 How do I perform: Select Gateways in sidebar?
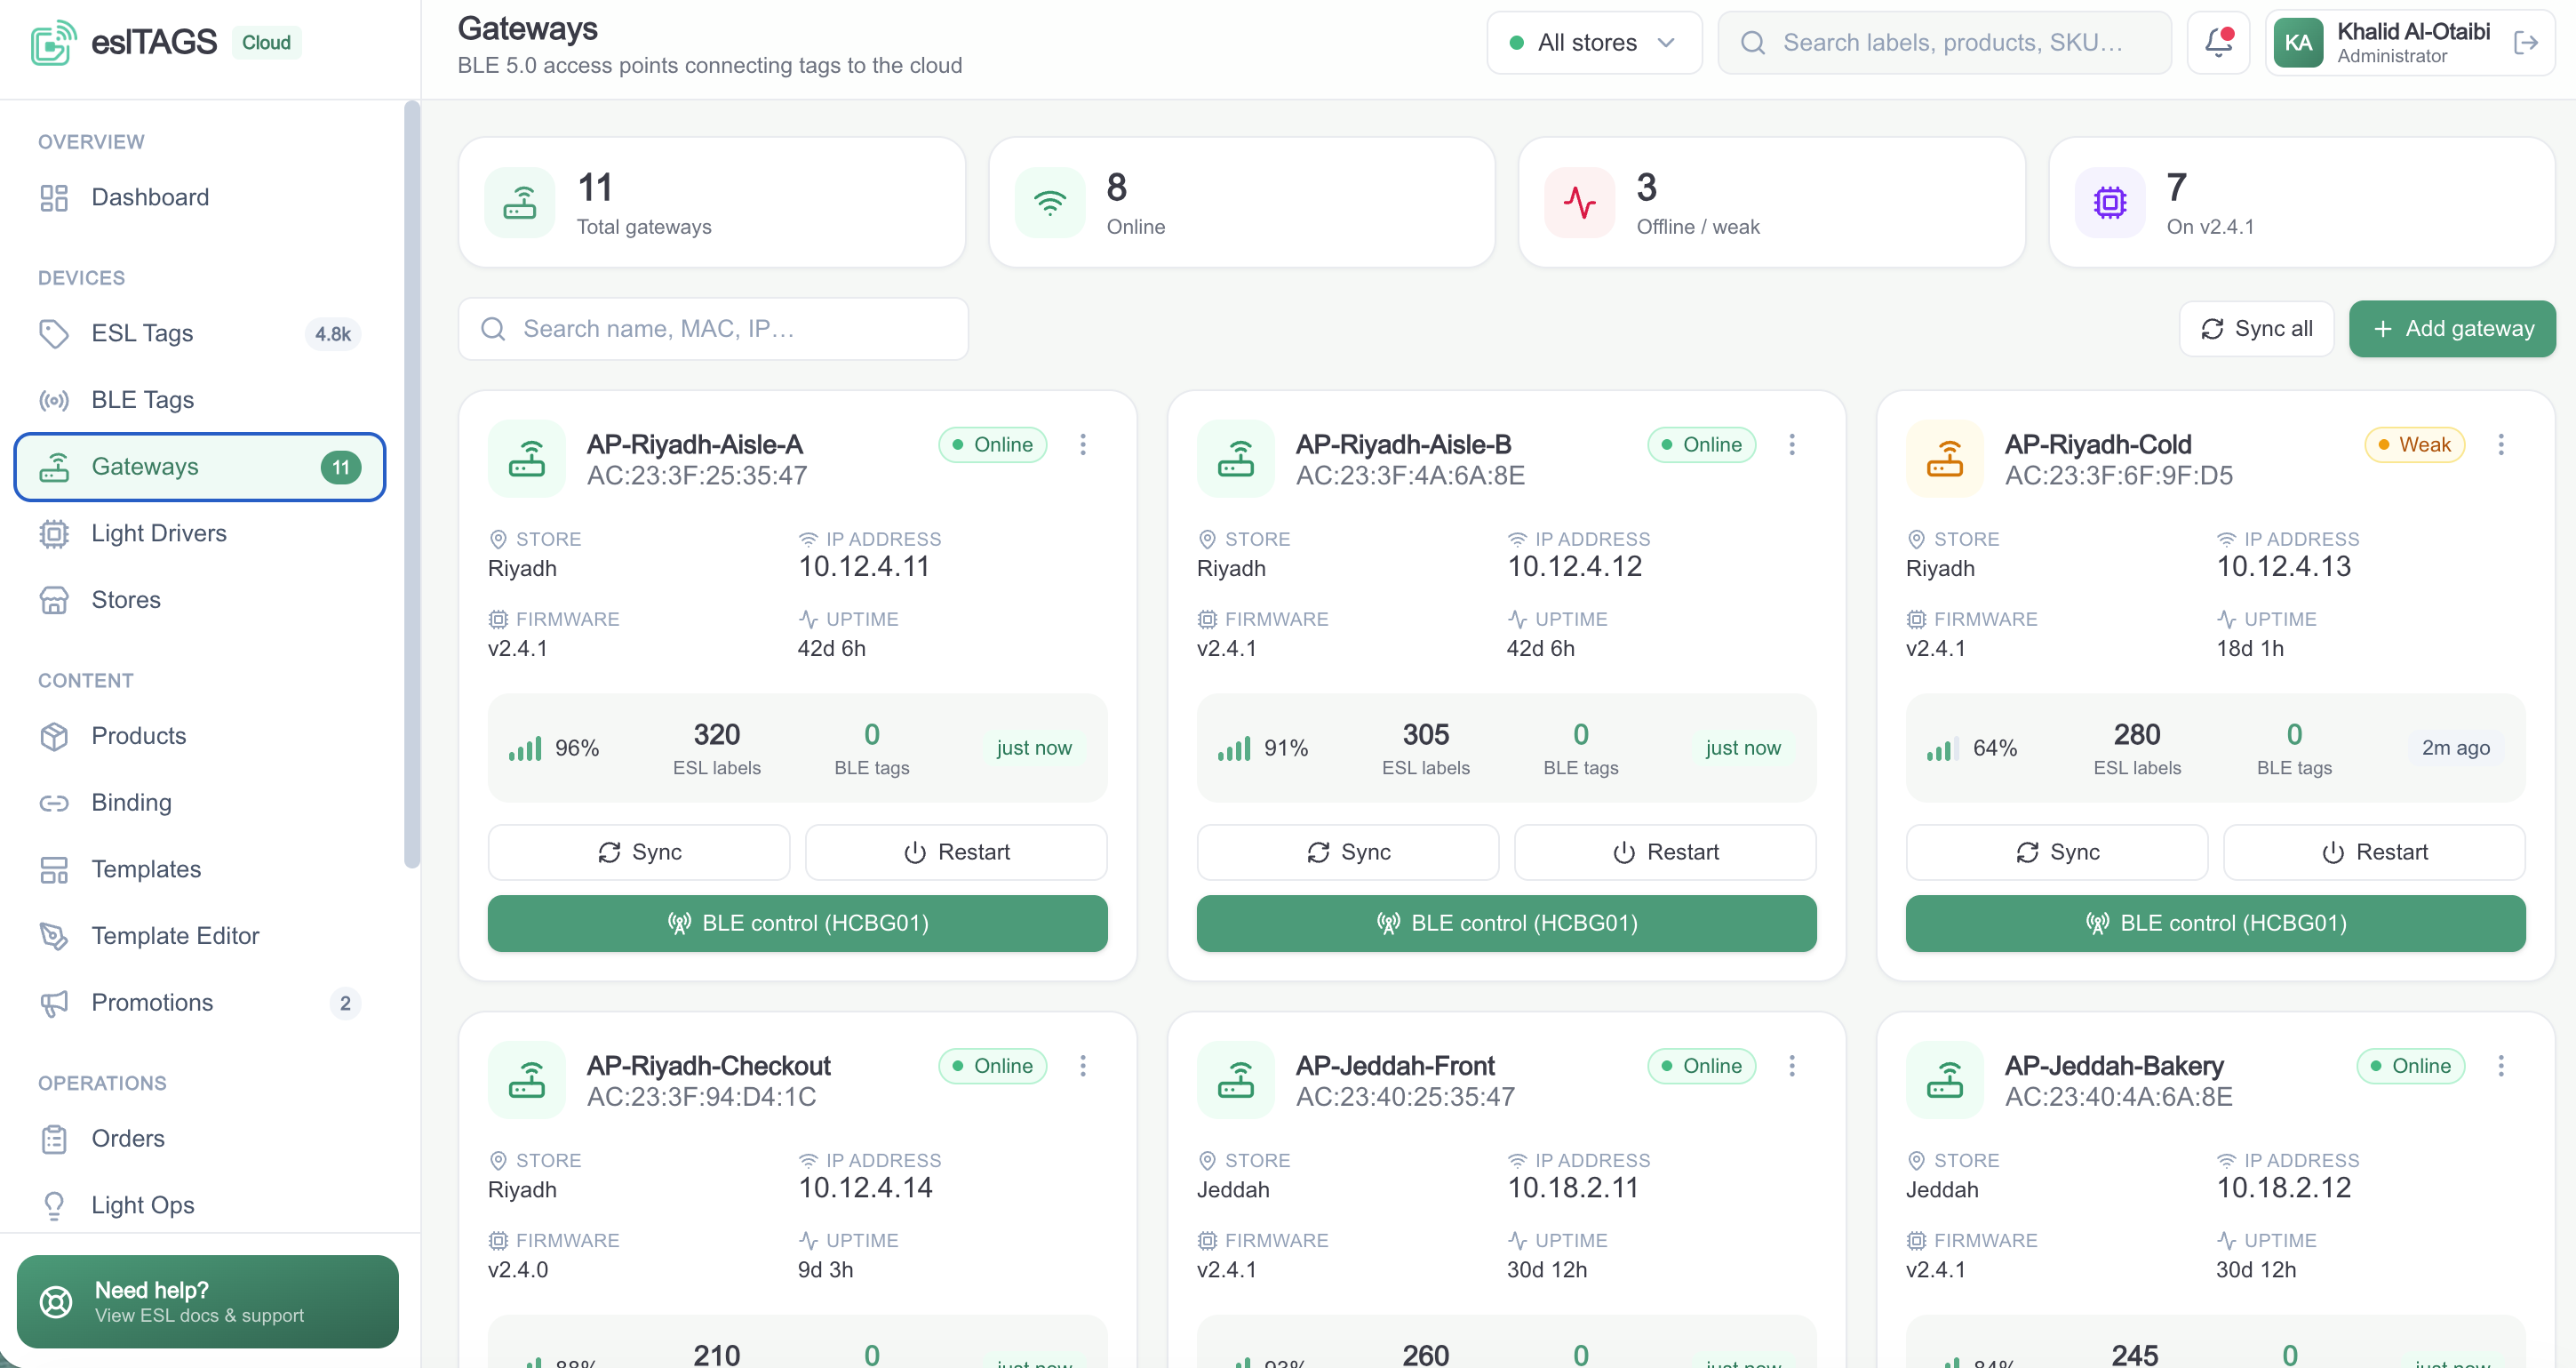tap(199, 466)
